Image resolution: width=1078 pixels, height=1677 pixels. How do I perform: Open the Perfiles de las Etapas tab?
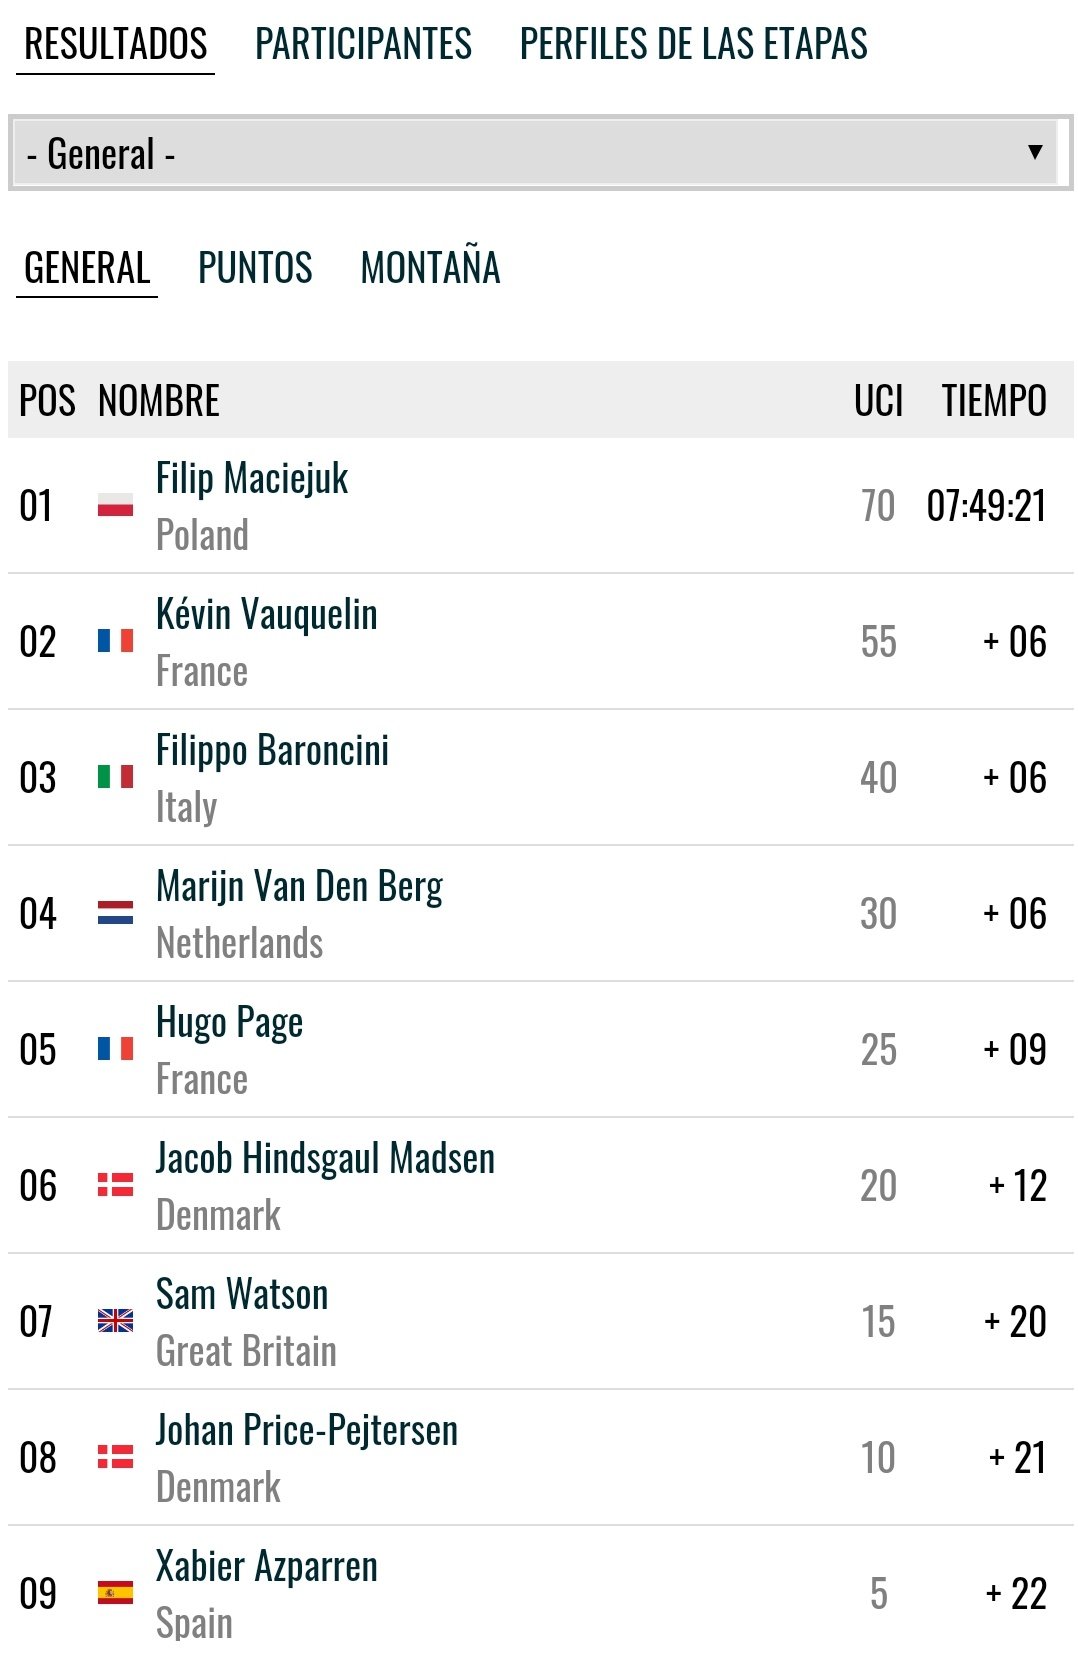pyautogui.click(x=693, y=45)
